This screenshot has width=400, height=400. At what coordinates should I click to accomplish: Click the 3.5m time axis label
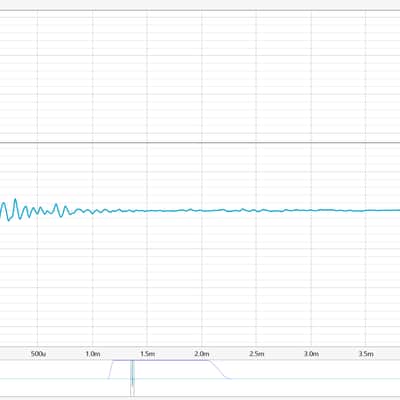point(366,354)
